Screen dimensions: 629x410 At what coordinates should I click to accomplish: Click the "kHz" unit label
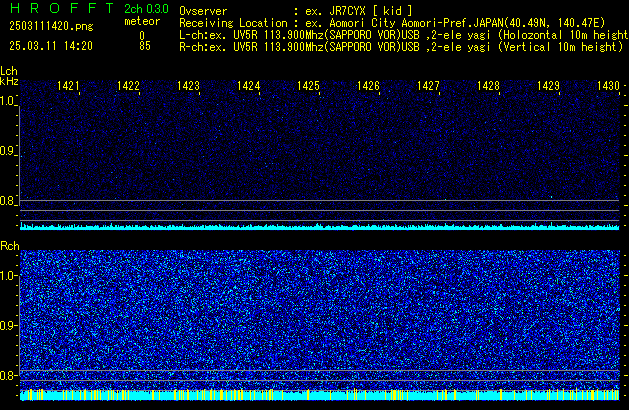9,81
